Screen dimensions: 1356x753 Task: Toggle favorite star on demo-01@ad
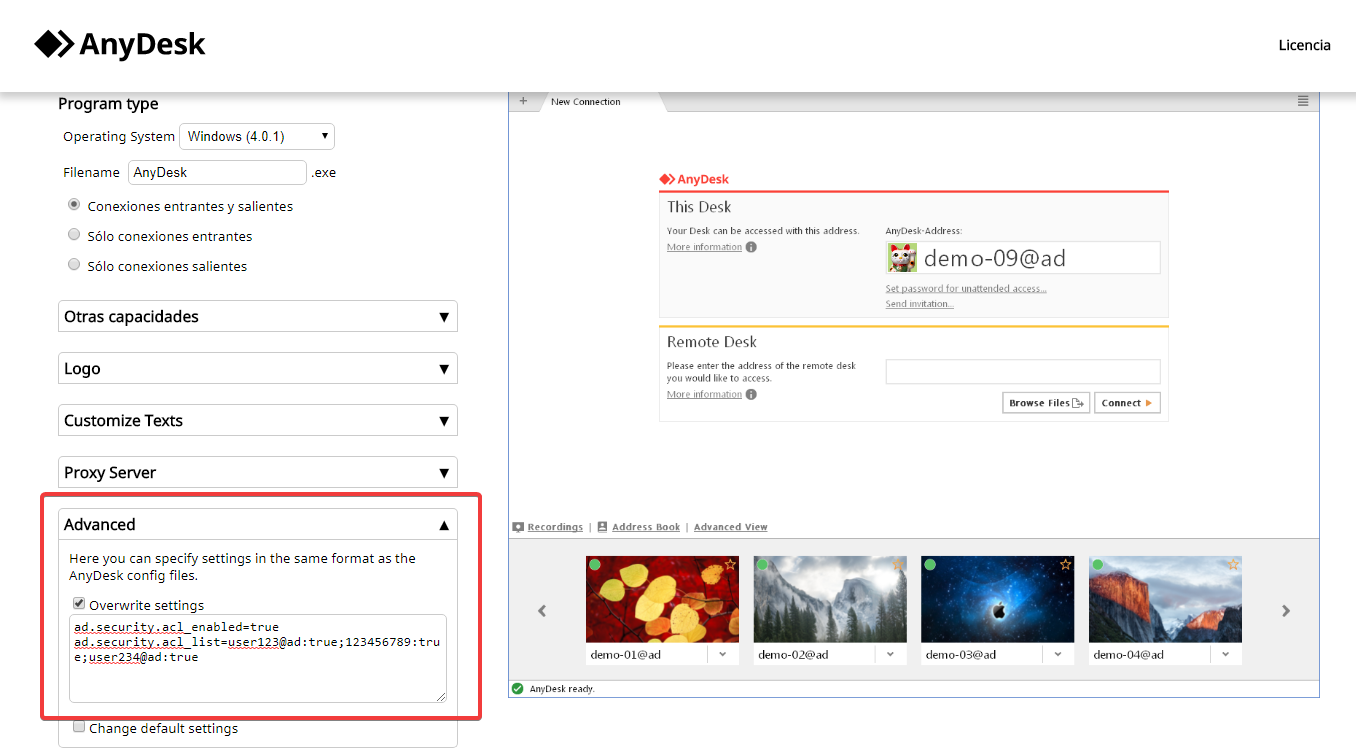pos(730,565)
